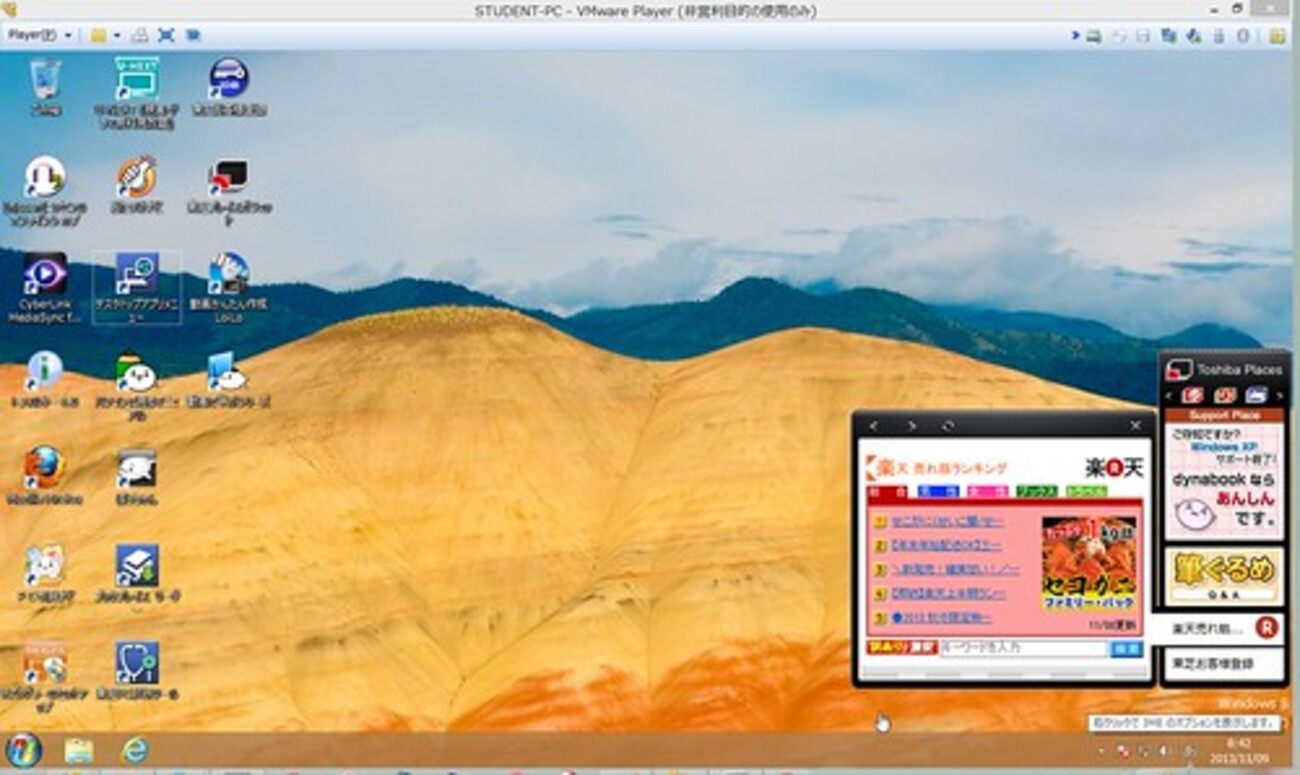Select the red first category tab in Rakuten

click(886, 491)
